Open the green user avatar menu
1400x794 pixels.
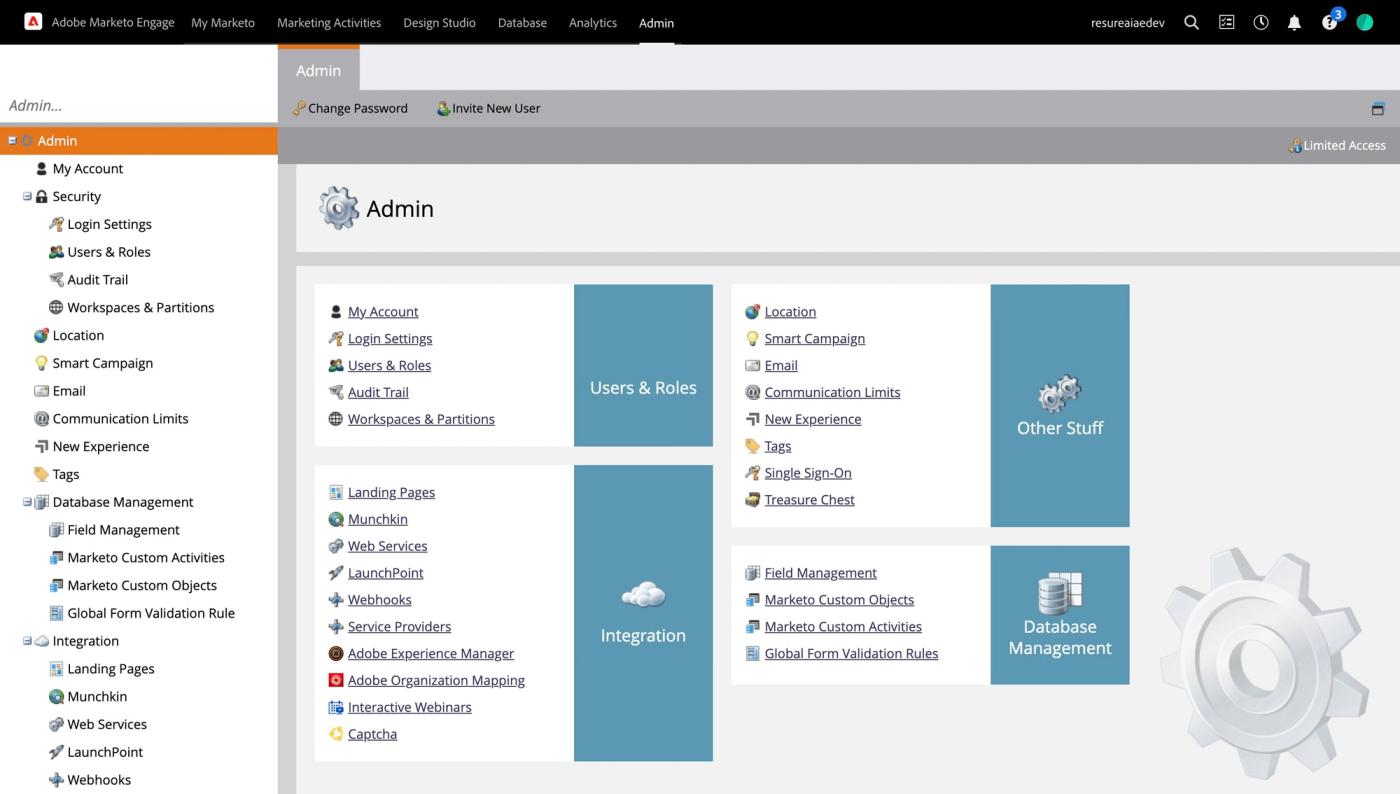point(1365,22)
